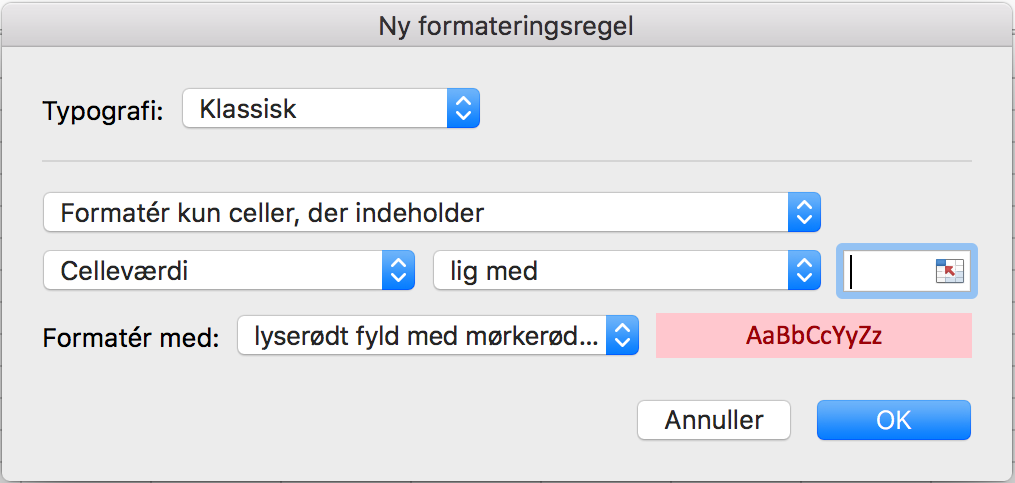
Task: Open the 'Formatér med' format dropdown
Action: (x=438, y=335)
